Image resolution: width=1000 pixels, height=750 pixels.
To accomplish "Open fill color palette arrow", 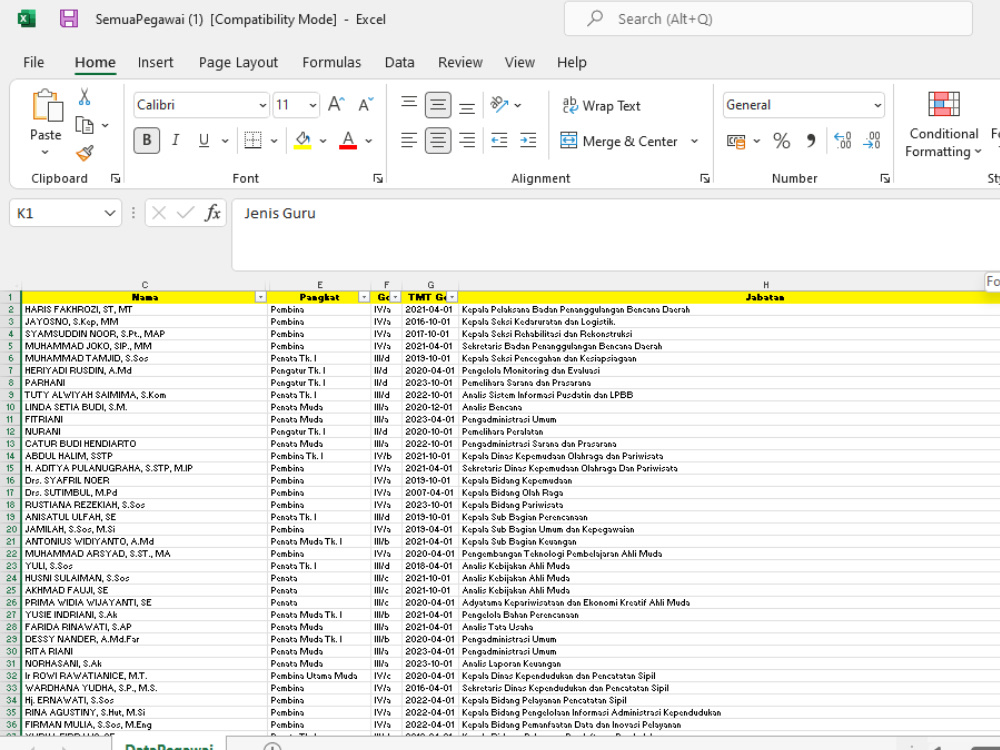I will [323, 141].
